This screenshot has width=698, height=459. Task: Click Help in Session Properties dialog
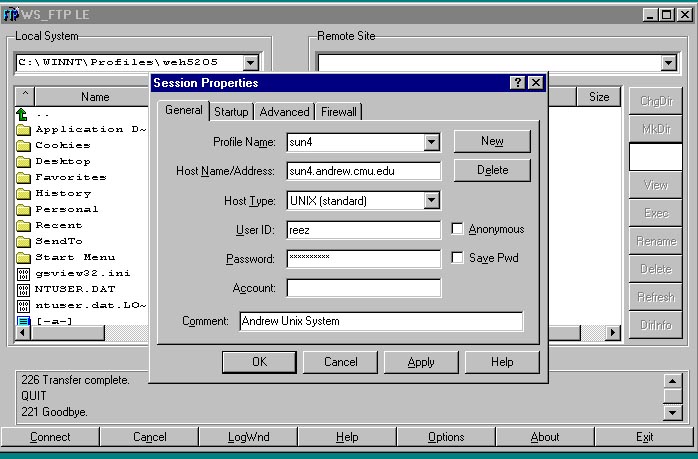tap(502, 362)
